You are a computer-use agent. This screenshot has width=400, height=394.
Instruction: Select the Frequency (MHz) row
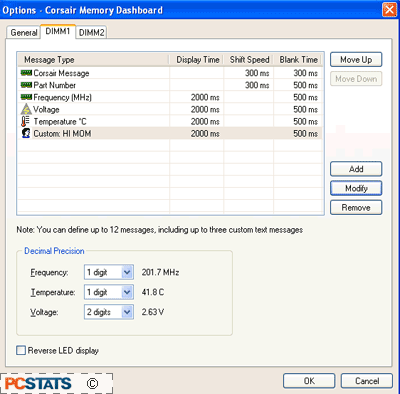click(x=170, y=97)
